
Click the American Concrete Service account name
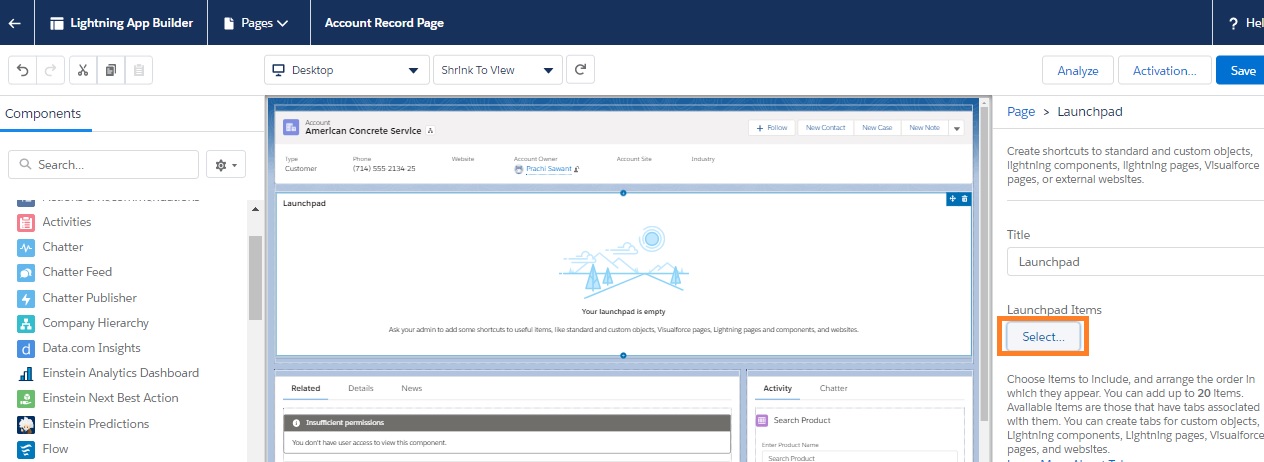point(363,131)
